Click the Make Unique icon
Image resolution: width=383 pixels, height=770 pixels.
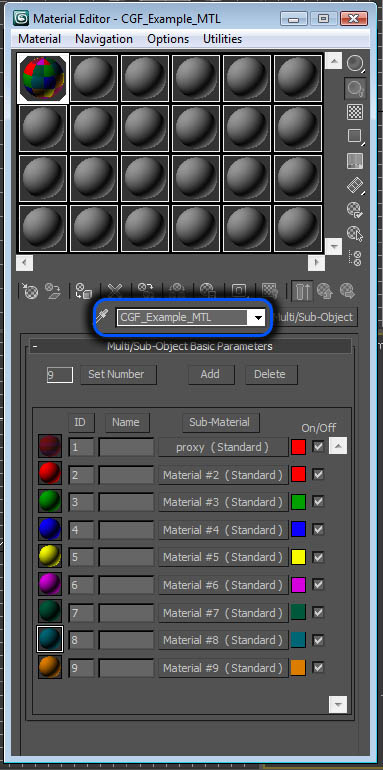click(x=177, y=291)
